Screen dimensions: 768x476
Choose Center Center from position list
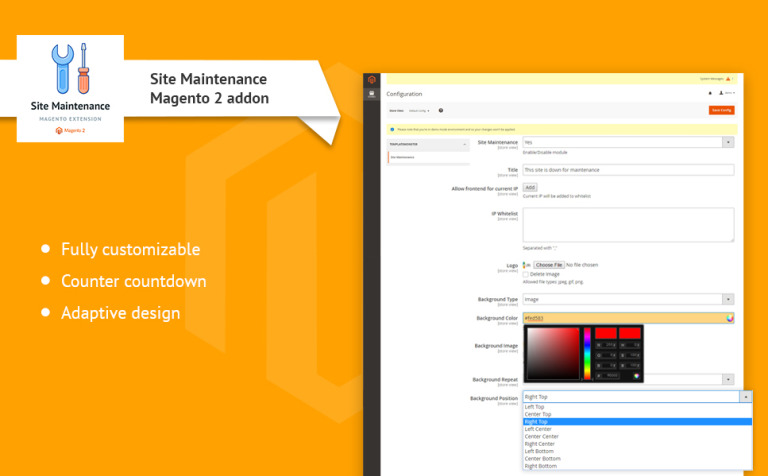point(637,436)
